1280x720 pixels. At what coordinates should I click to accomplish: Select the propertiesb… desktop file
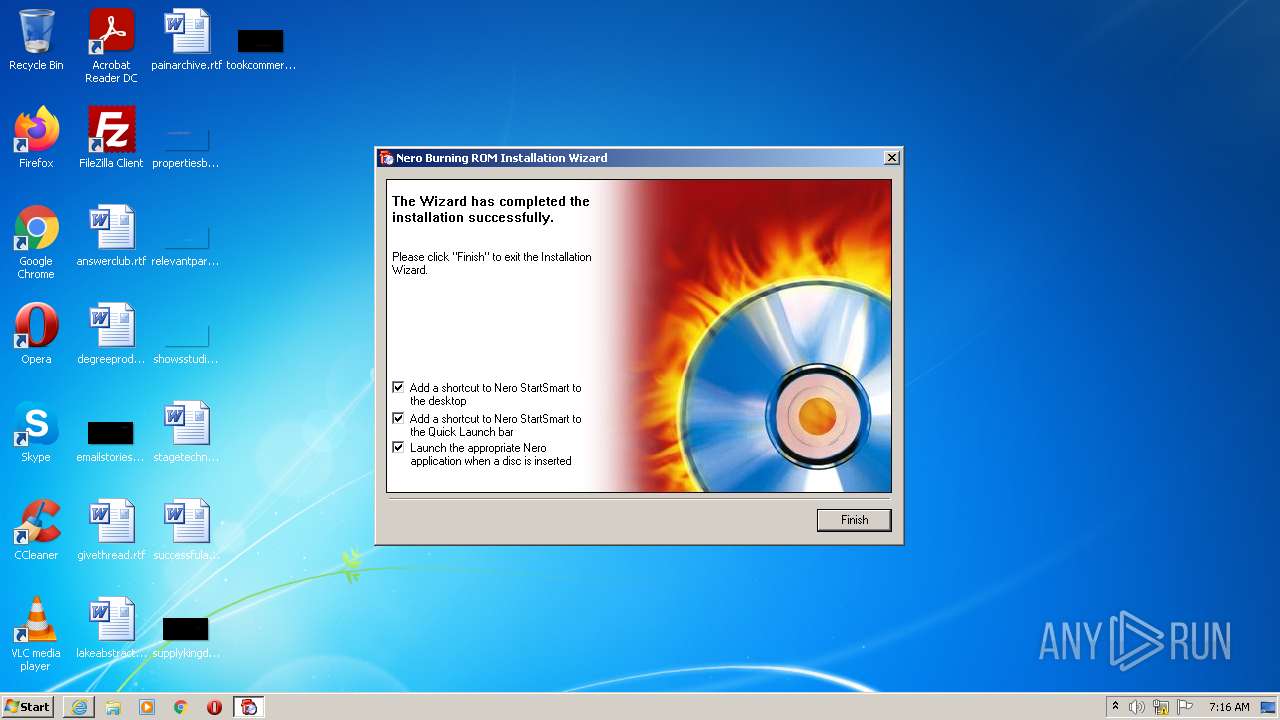186,144
